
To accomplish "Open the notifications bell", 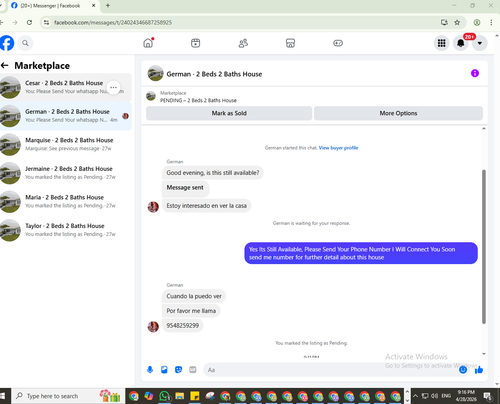I will pyautogui.click(x=461, y=43).
